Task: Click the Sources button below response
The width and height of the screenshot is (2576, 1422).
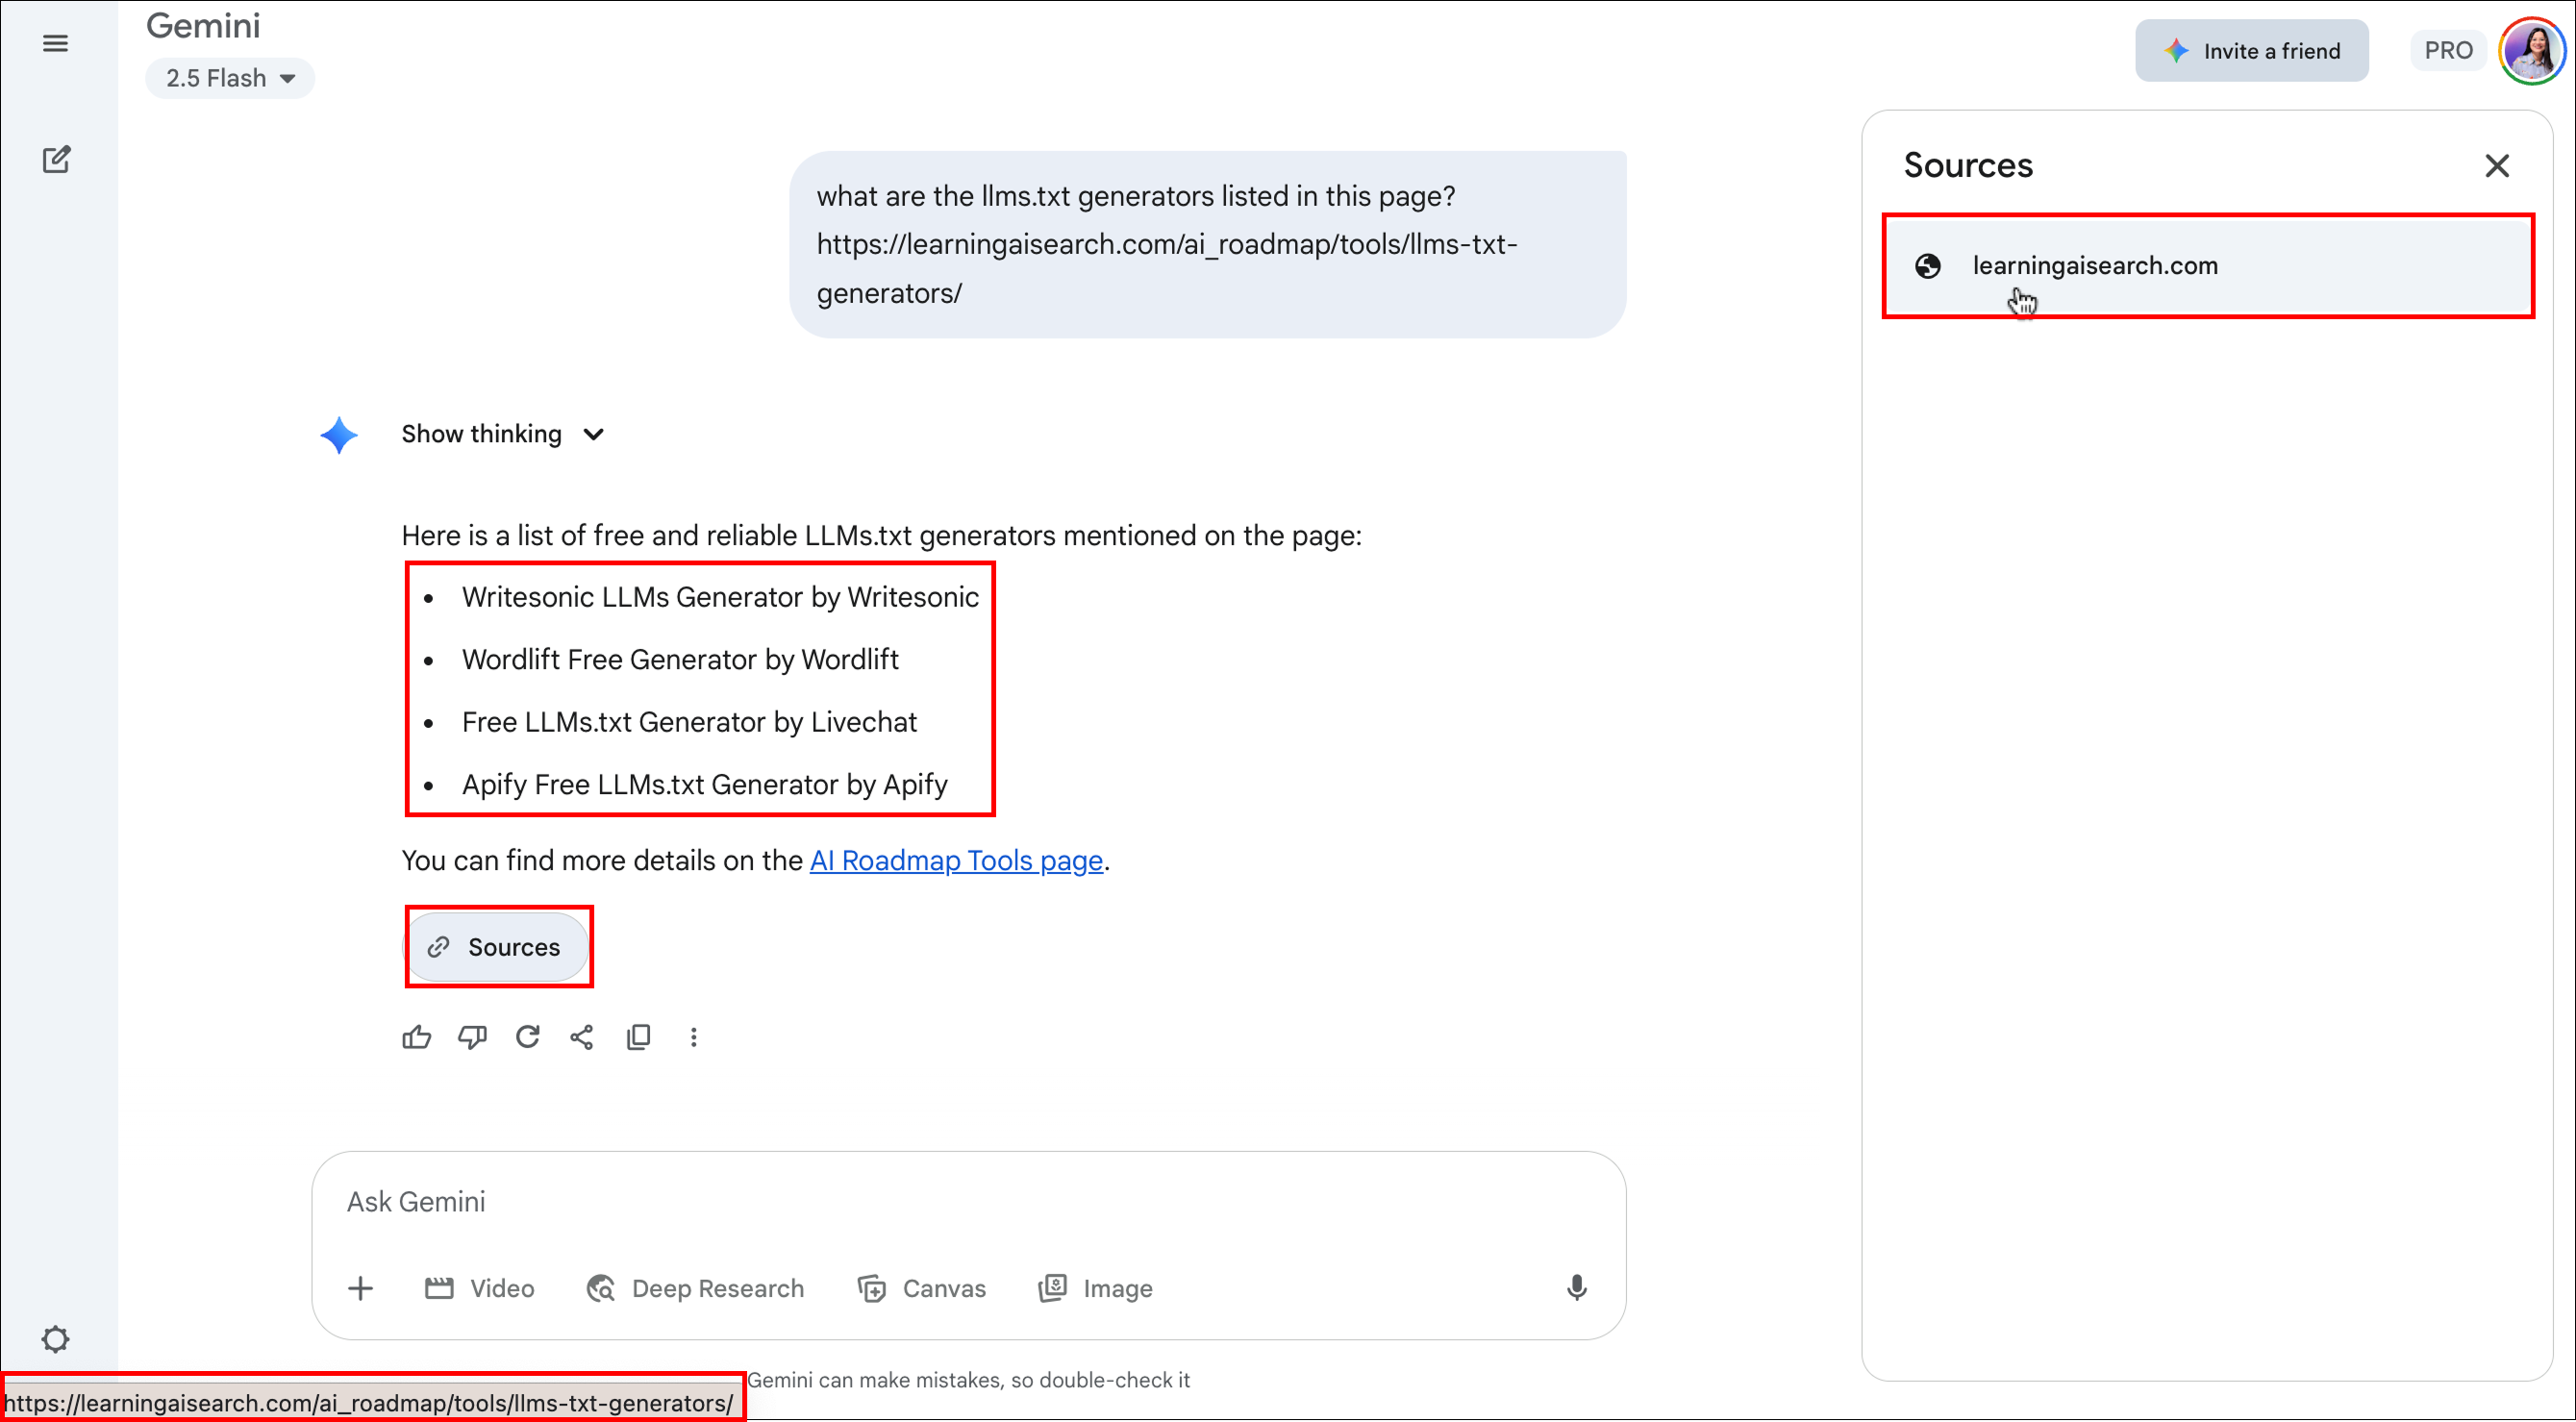Action: click(x=497, y=947)
